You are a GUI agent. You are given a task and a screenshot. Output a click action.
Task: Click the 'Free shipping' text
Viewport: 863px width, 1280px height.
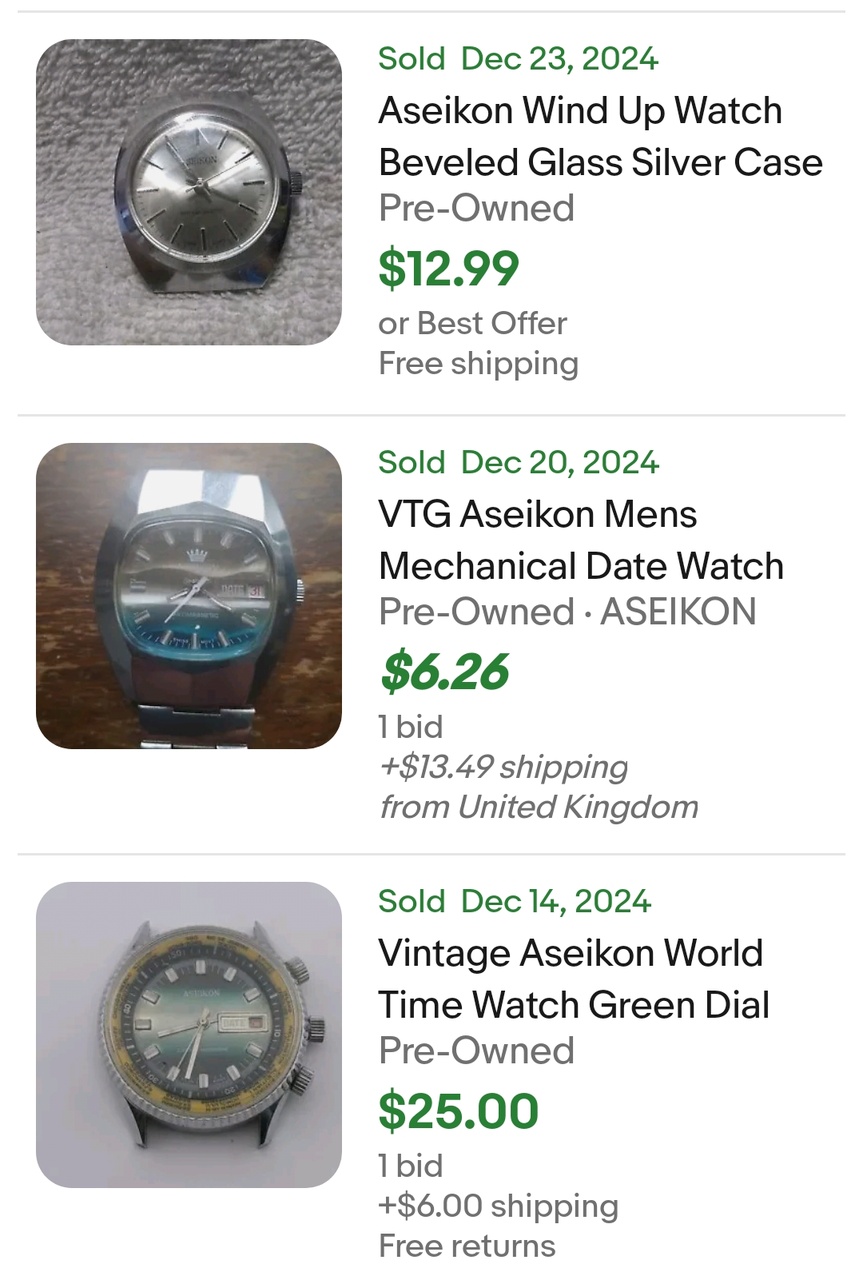click(478, 363)
